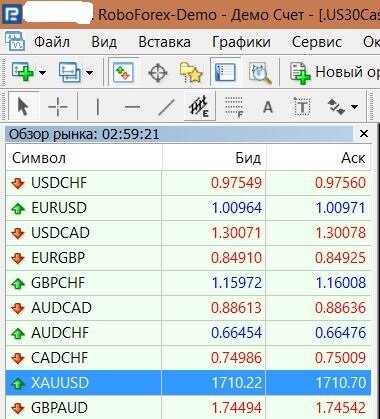Viewport: 380px width, 419px height.
Task: Click the Обзор рынка title bar
Action: [179, 134]
